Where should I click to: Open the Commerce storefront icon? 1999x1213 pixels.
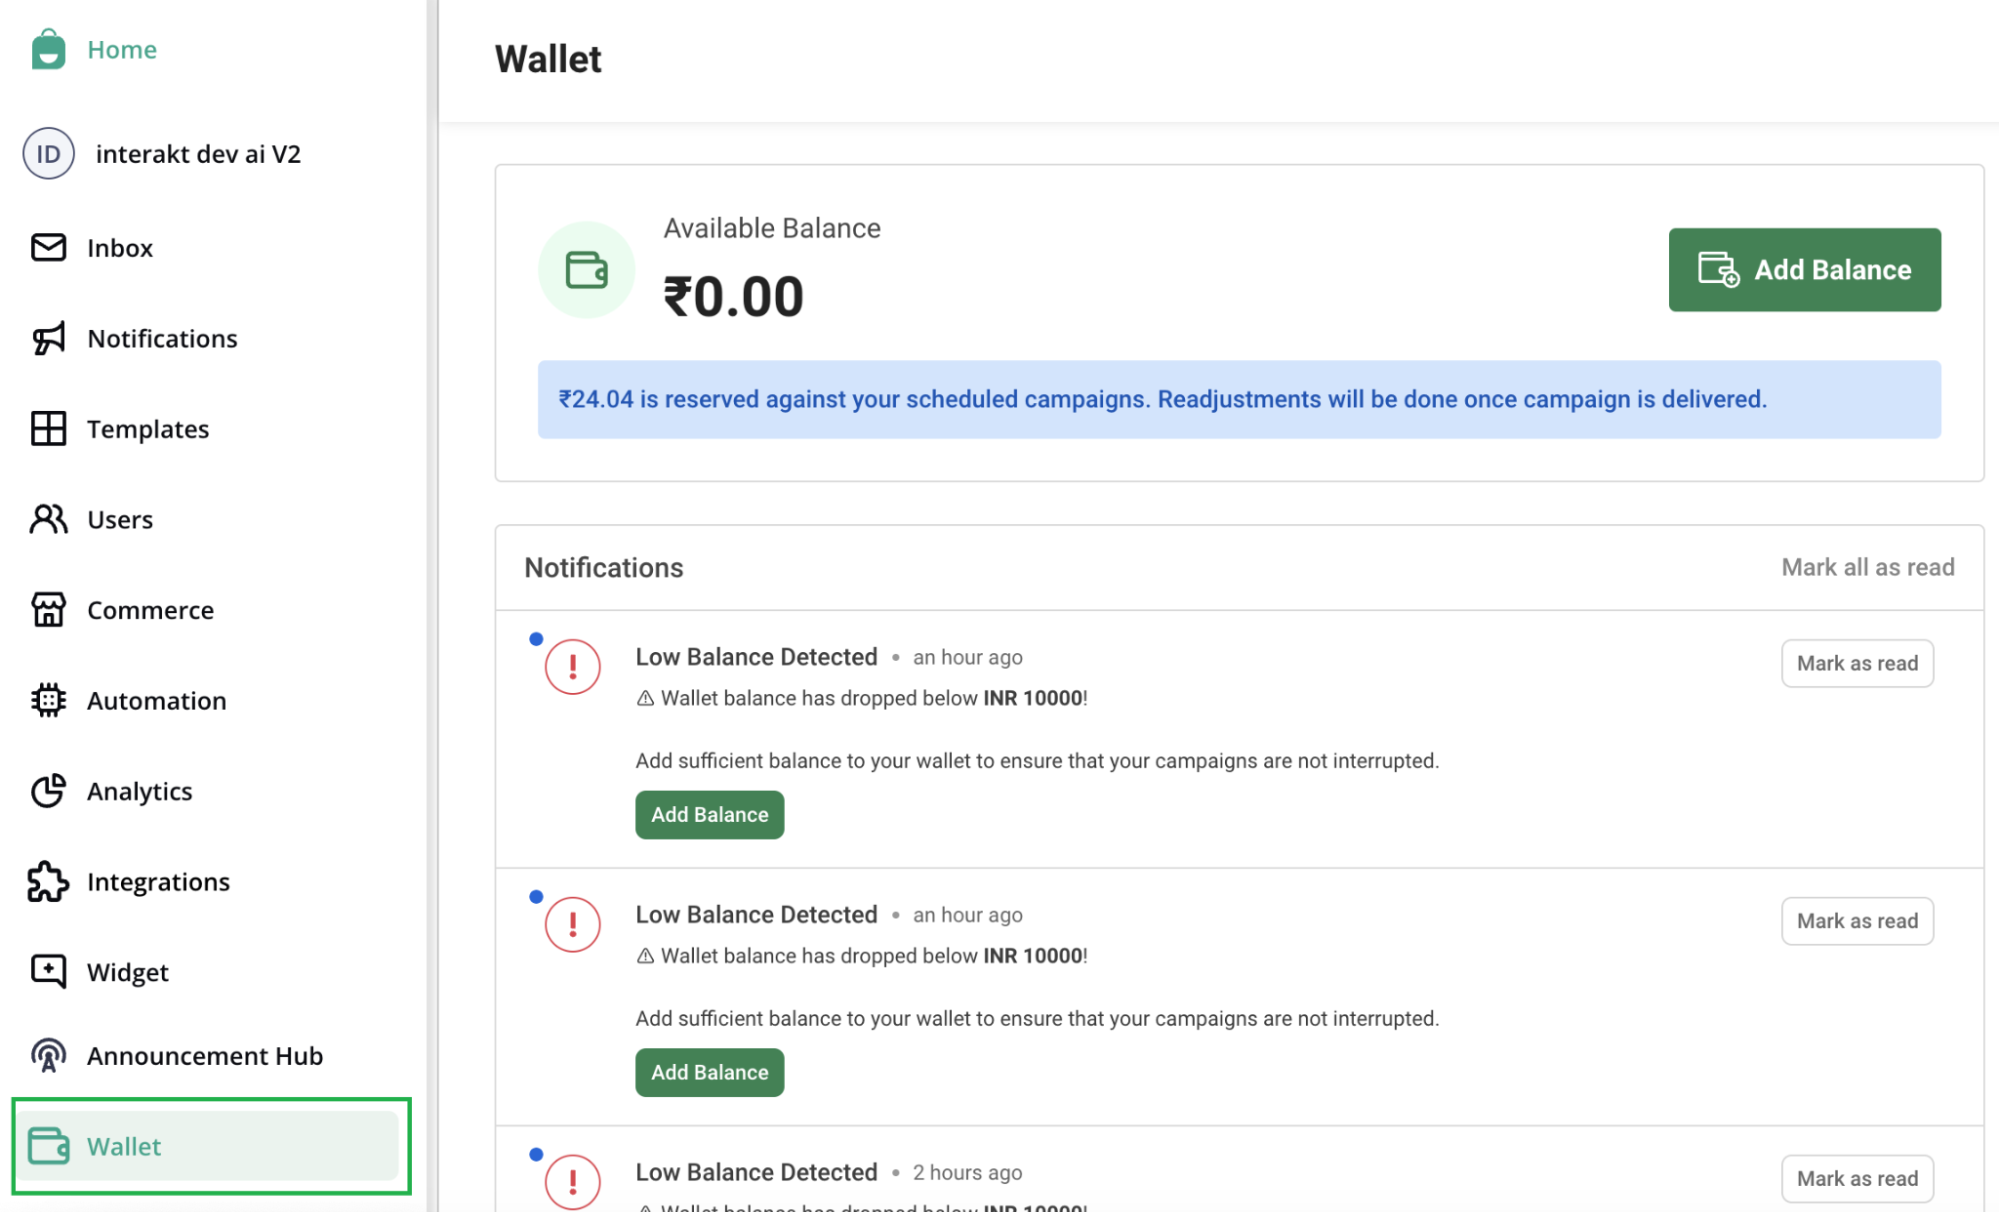pos(48,610)
